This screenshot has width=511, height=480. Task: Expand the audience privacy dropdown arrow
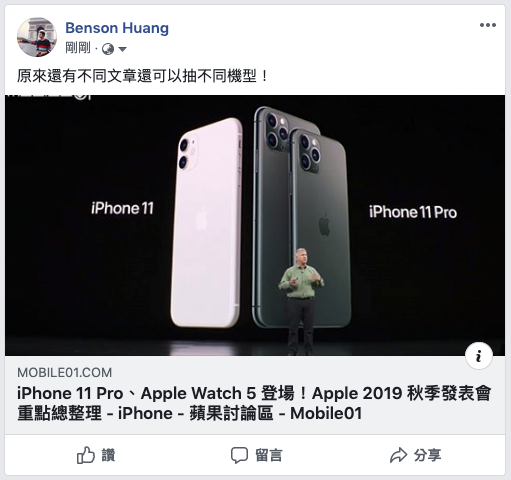122,50
